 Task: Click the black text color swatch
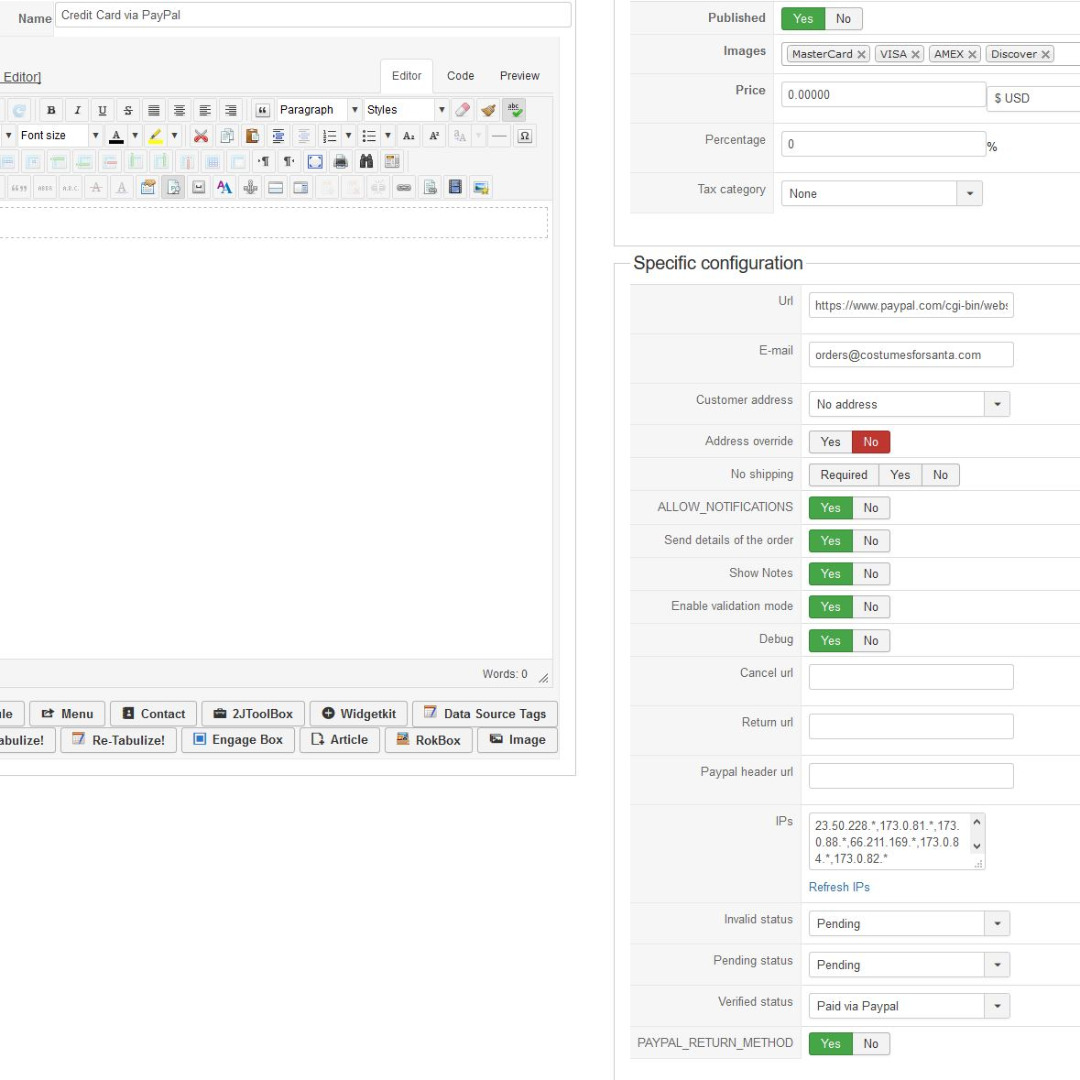116,136
